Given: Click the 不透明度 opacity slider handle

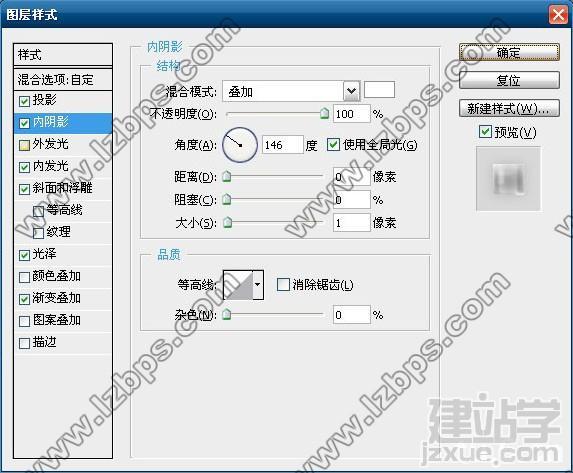Looking at the screenshot, I should [324, 114].
